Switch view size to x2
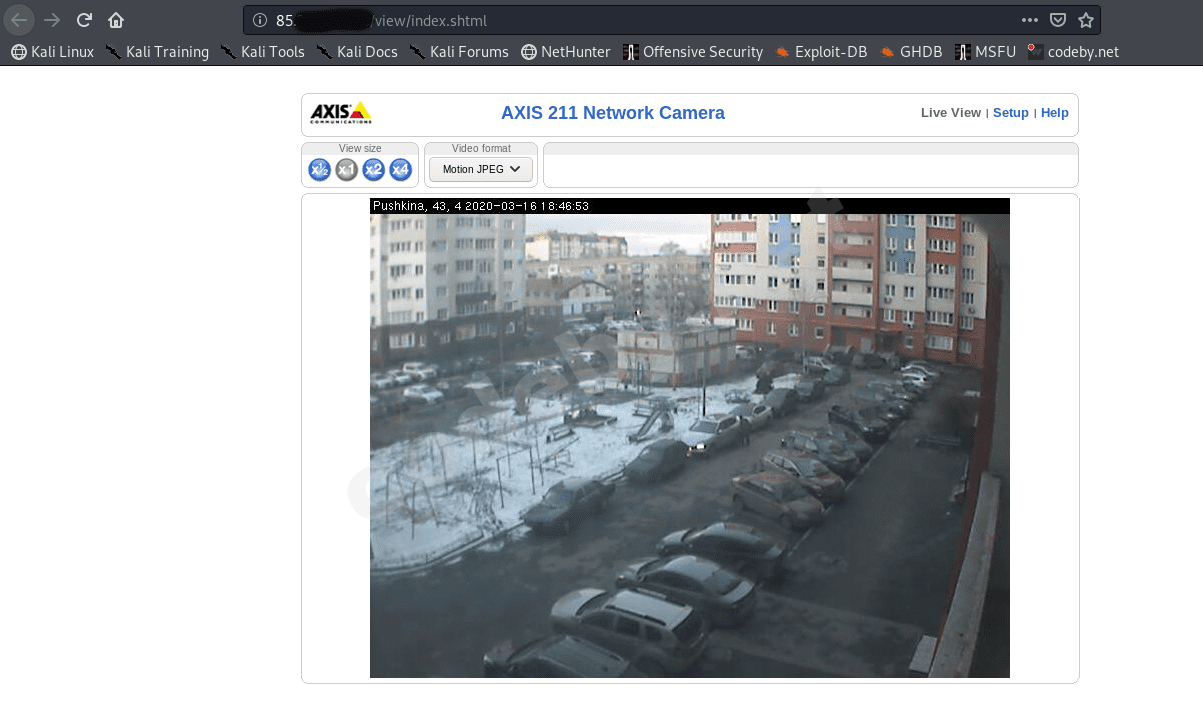The image size is (1203, 724). pos(373,170)
